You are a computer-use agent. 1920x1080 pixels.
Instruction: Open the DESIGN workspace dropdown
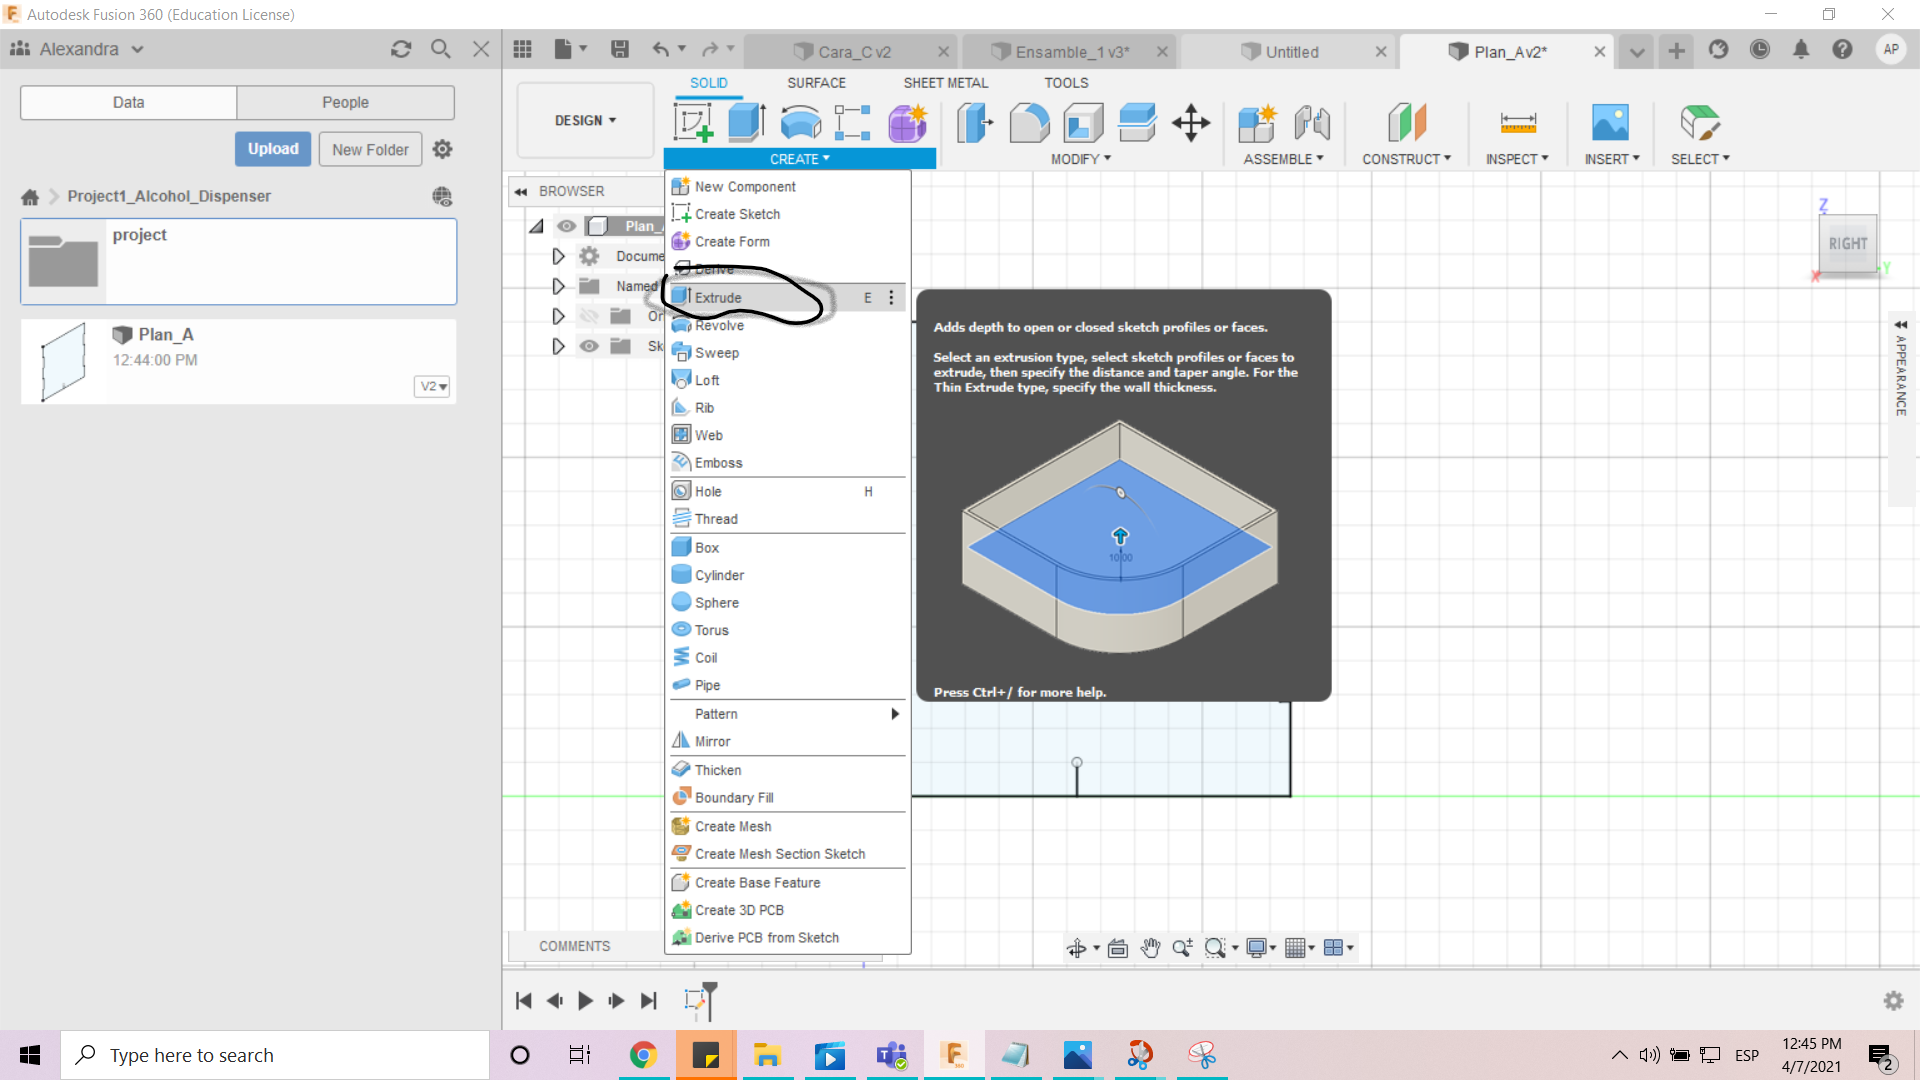click(585, 120)
